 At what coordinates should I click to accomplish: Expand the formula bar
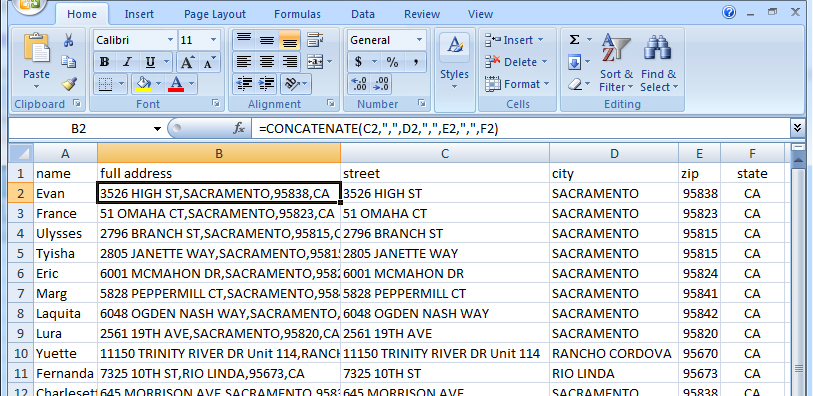coord(797,128)
